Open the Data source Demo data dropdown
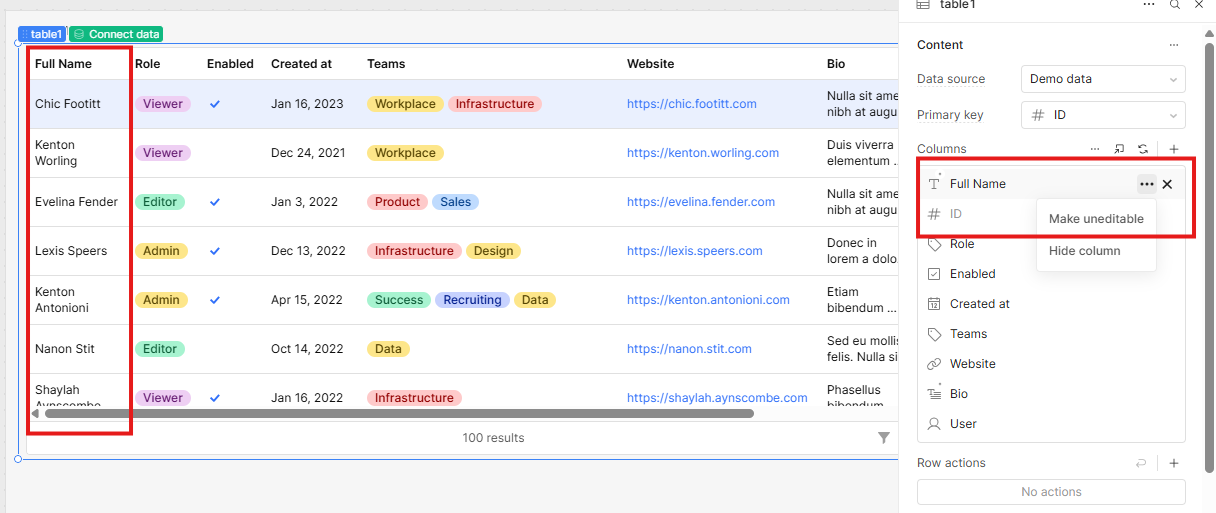Viewport: 1216px width, 513px height. tap(1103, 79)
